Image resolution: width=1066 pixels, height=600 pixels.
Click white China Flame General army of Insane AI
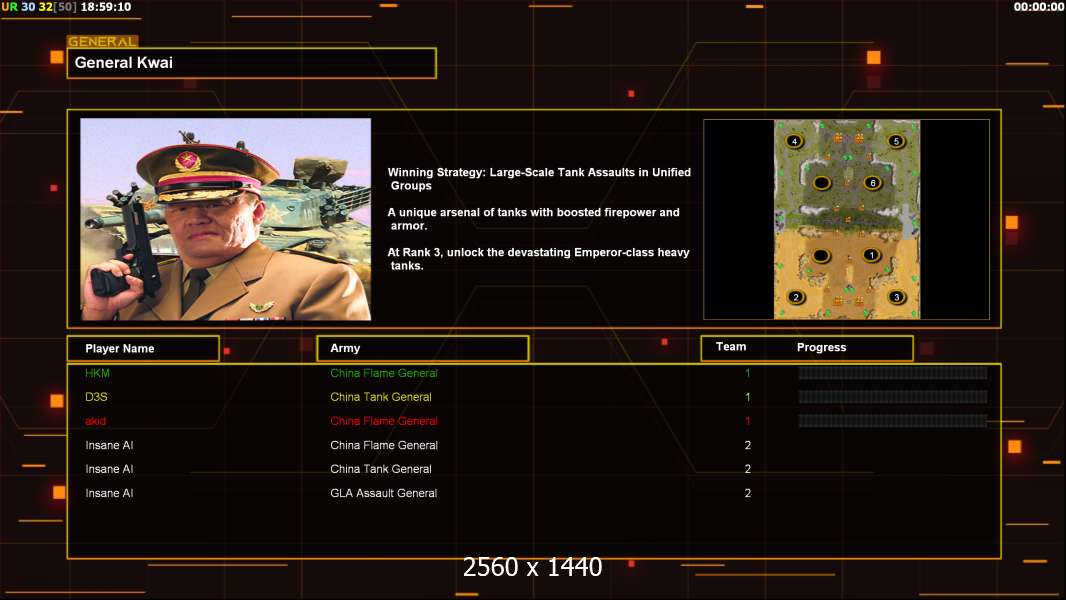coord(384,445)
